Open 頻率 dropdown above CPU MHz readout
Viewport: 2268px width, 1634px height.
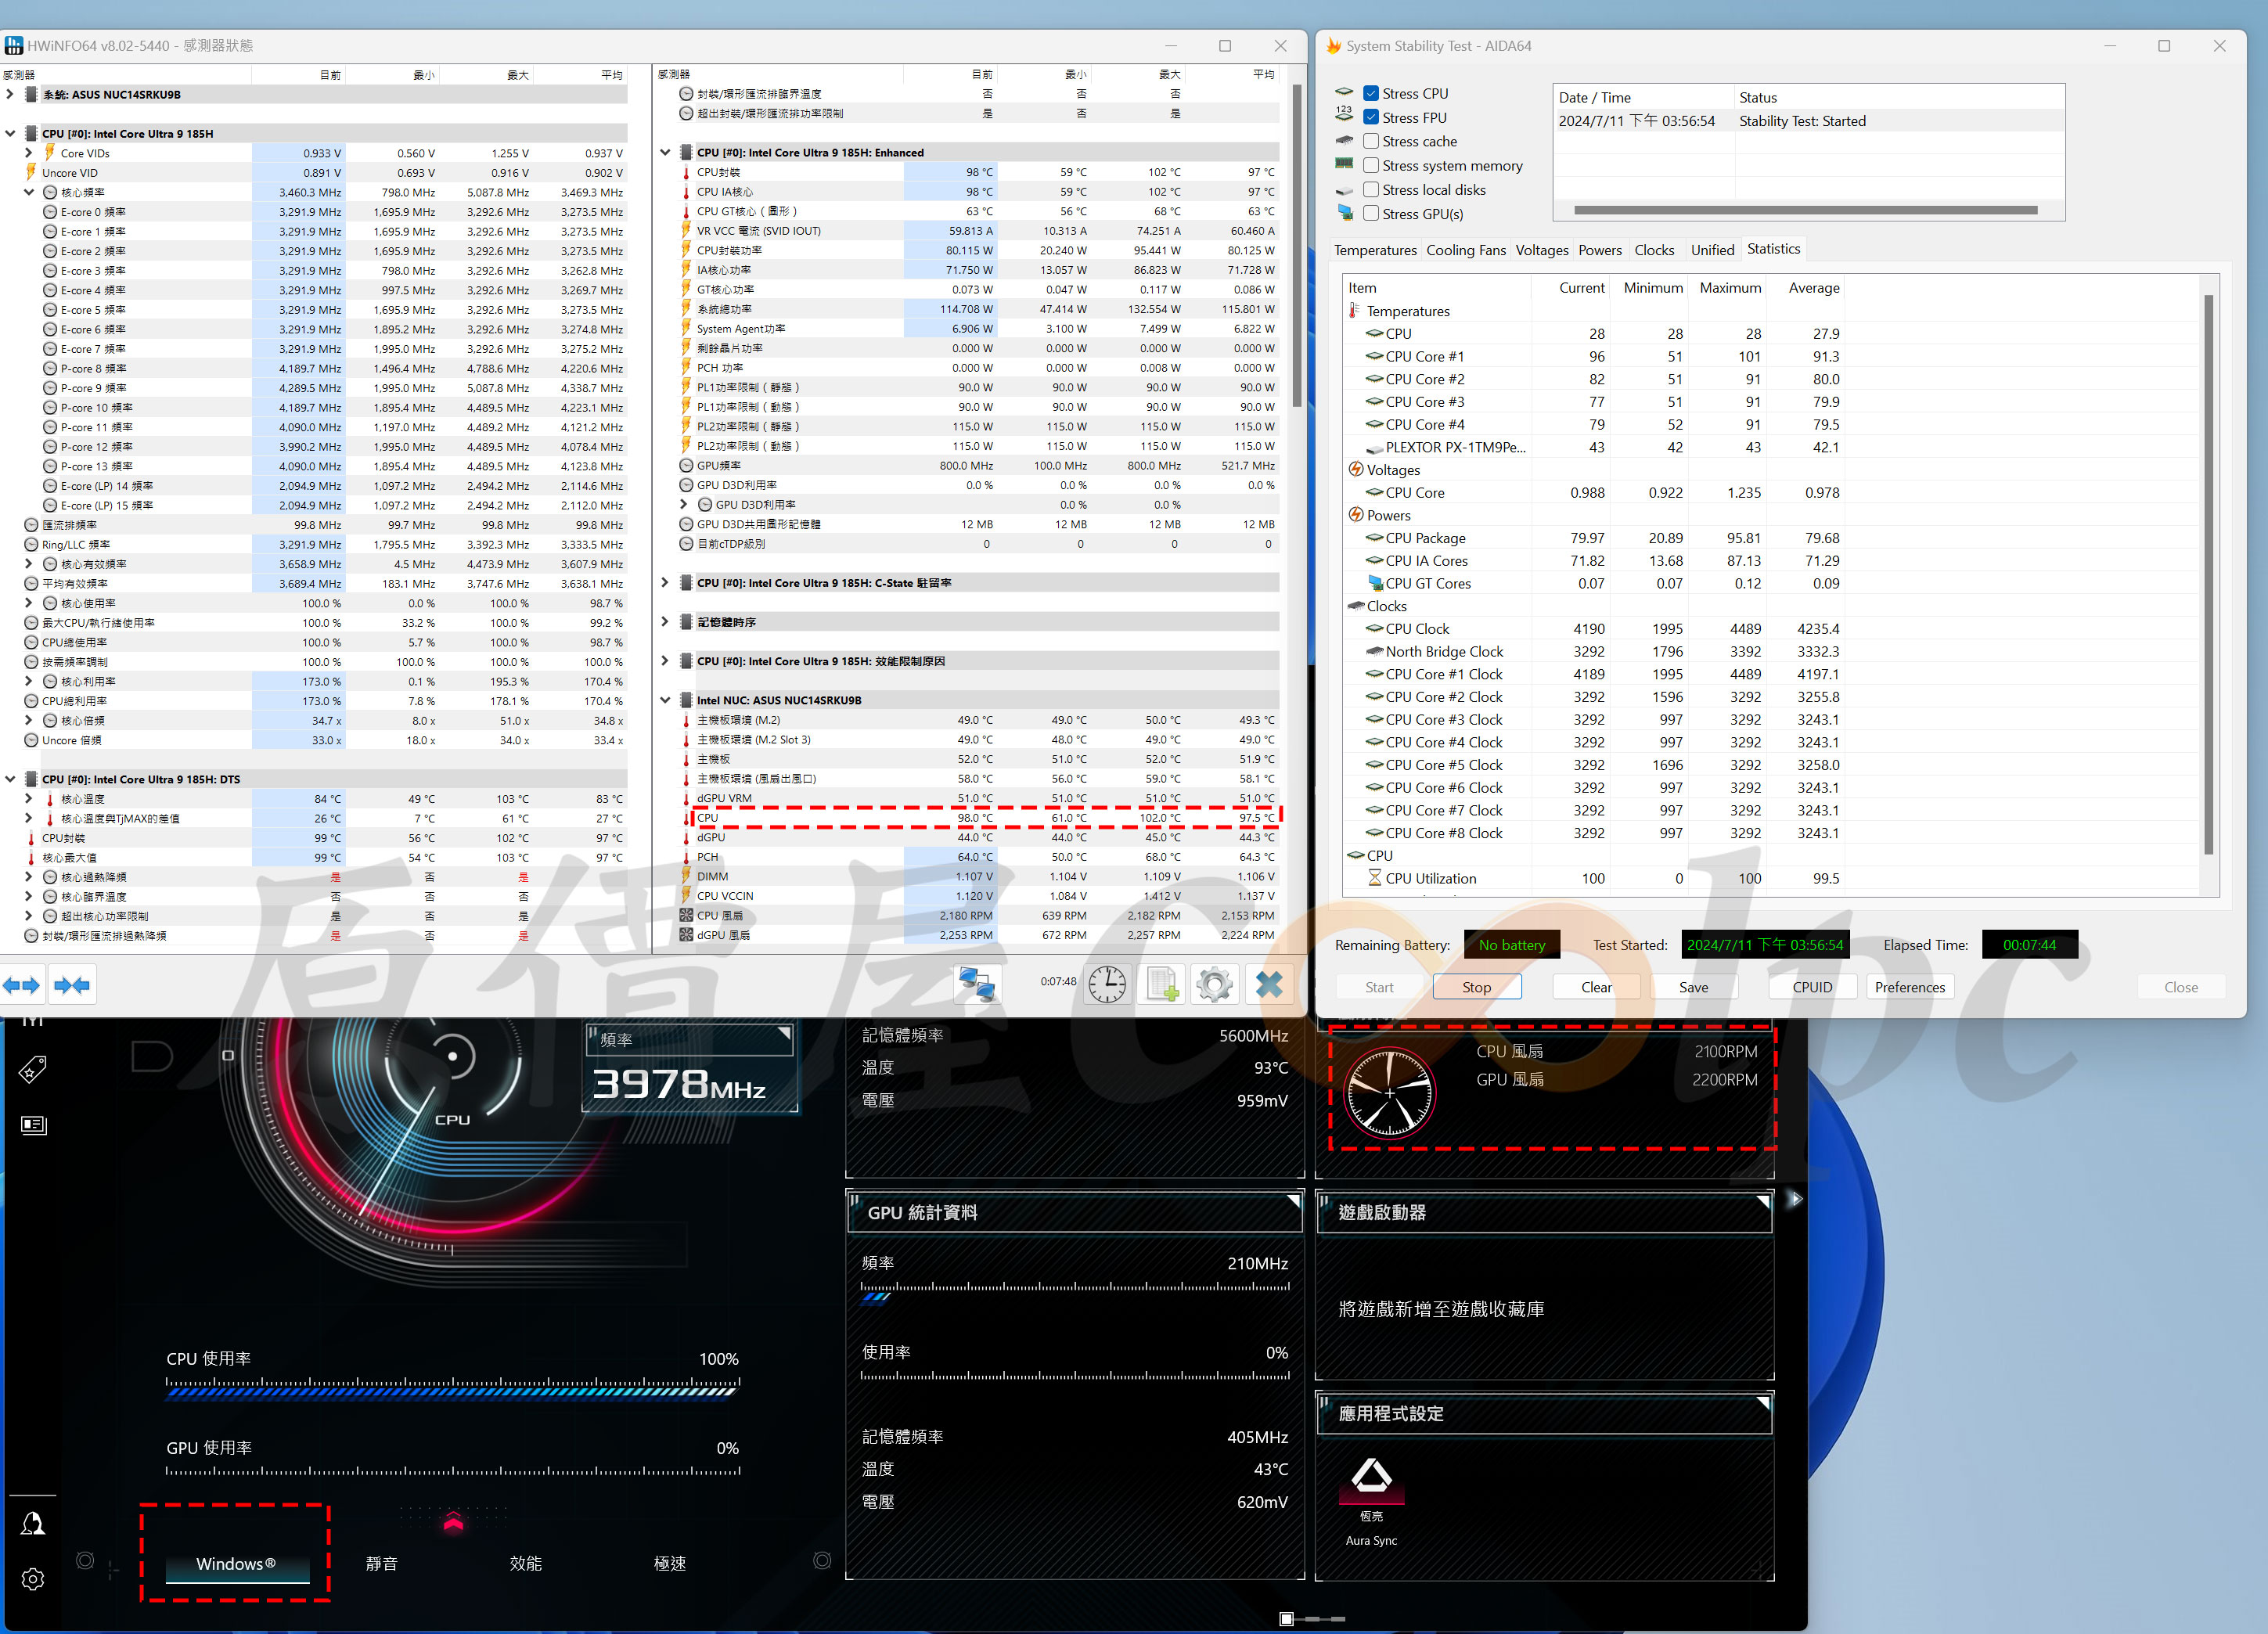click(689, 1040)
